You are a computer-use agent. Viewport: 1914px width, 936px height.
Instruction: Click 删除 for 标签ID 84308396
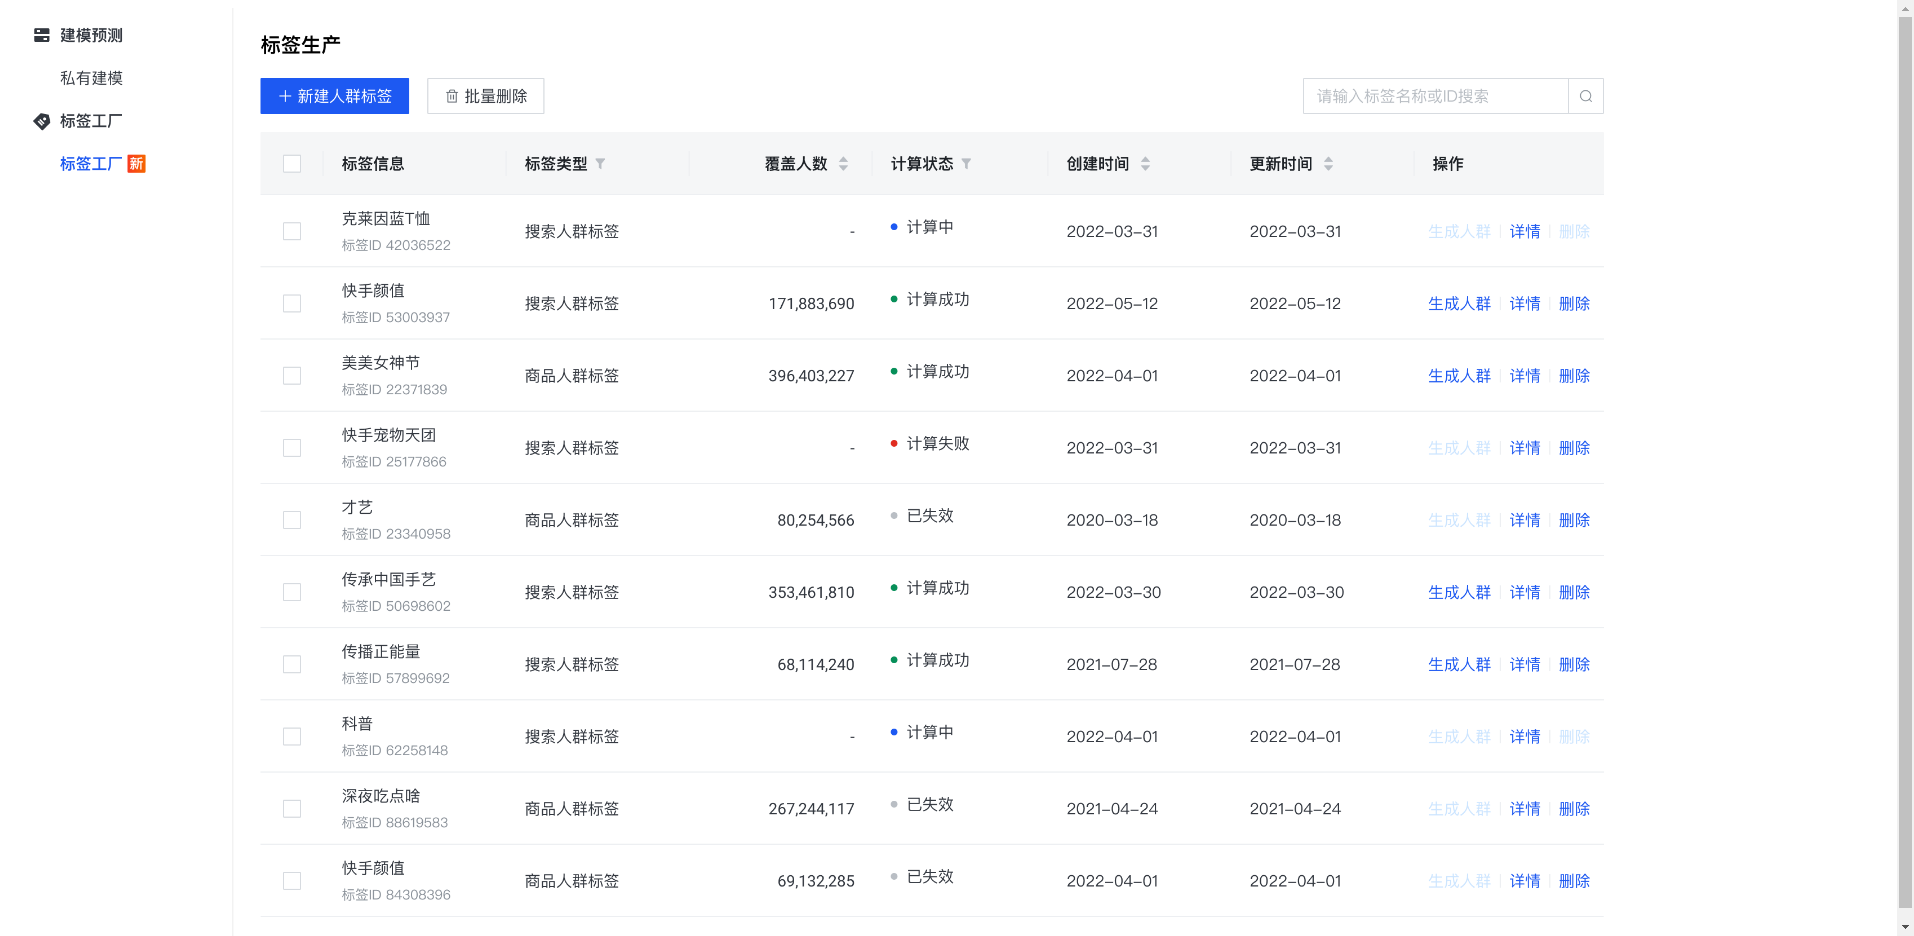(x=1574, y=881)
